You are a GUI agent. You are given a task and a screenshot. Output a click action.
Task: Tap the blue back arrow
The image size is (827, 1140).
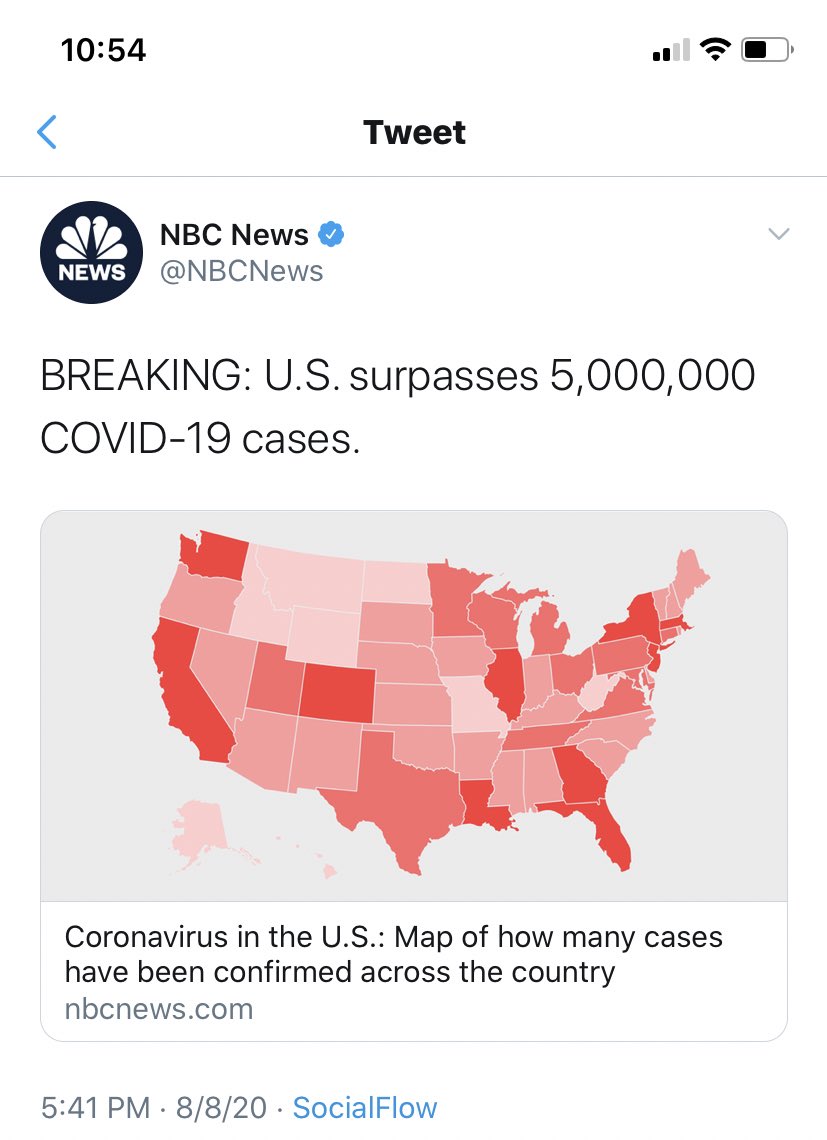click(x=47, y=132)
